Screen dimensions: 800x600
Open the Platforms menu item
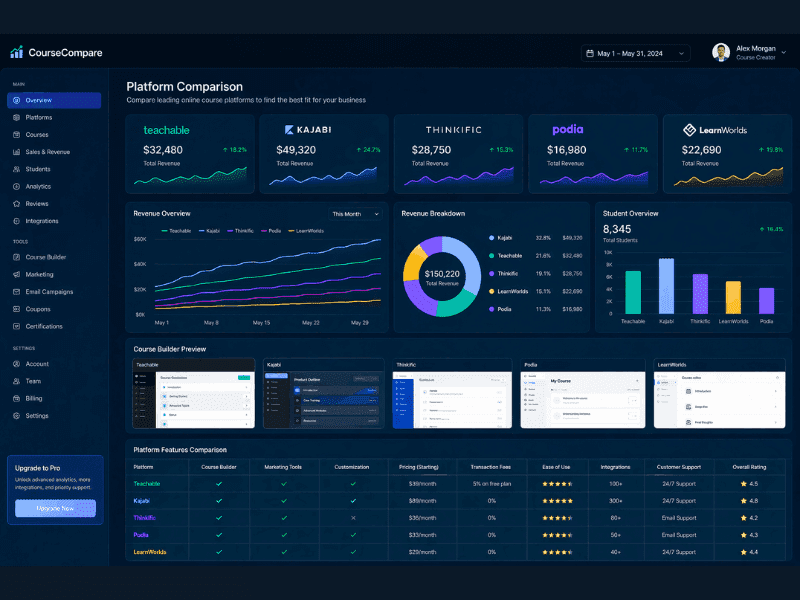[54, 117]
